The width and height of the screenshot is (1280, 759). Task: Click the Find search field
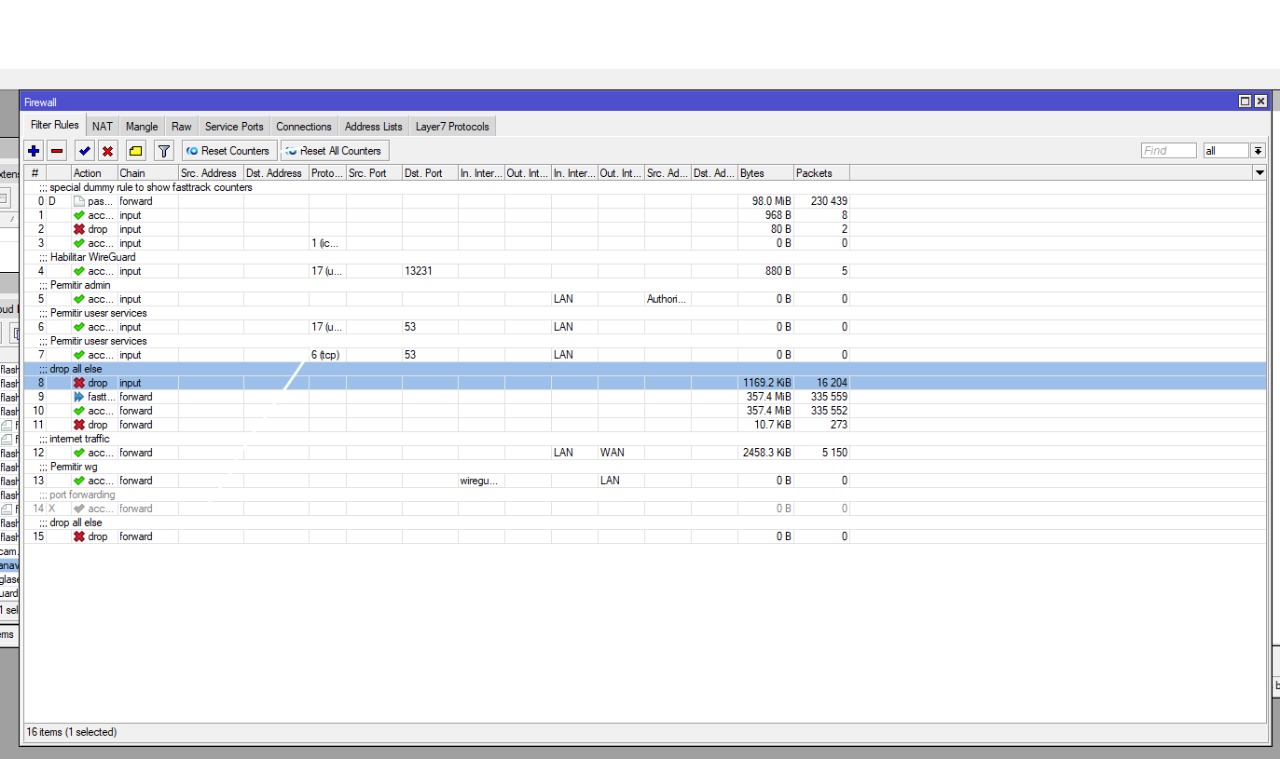(1169, 151)
